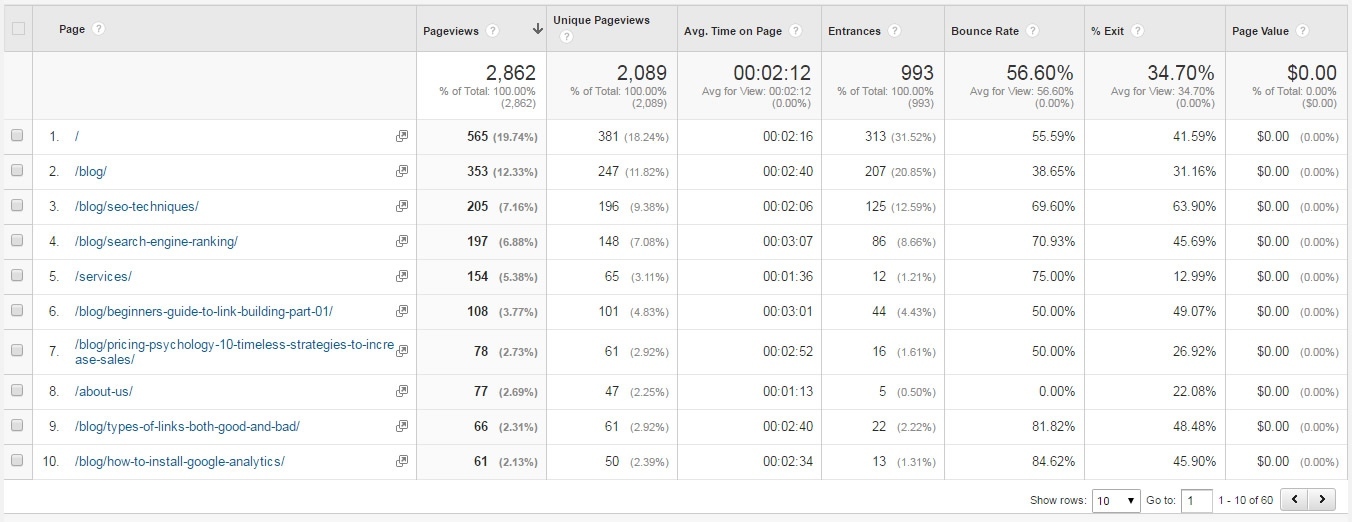This screenshot has width=1352, height=522.
Task: Open external link icon beside /about-us/
Action: pyautogui.click(x=402, y=392)
